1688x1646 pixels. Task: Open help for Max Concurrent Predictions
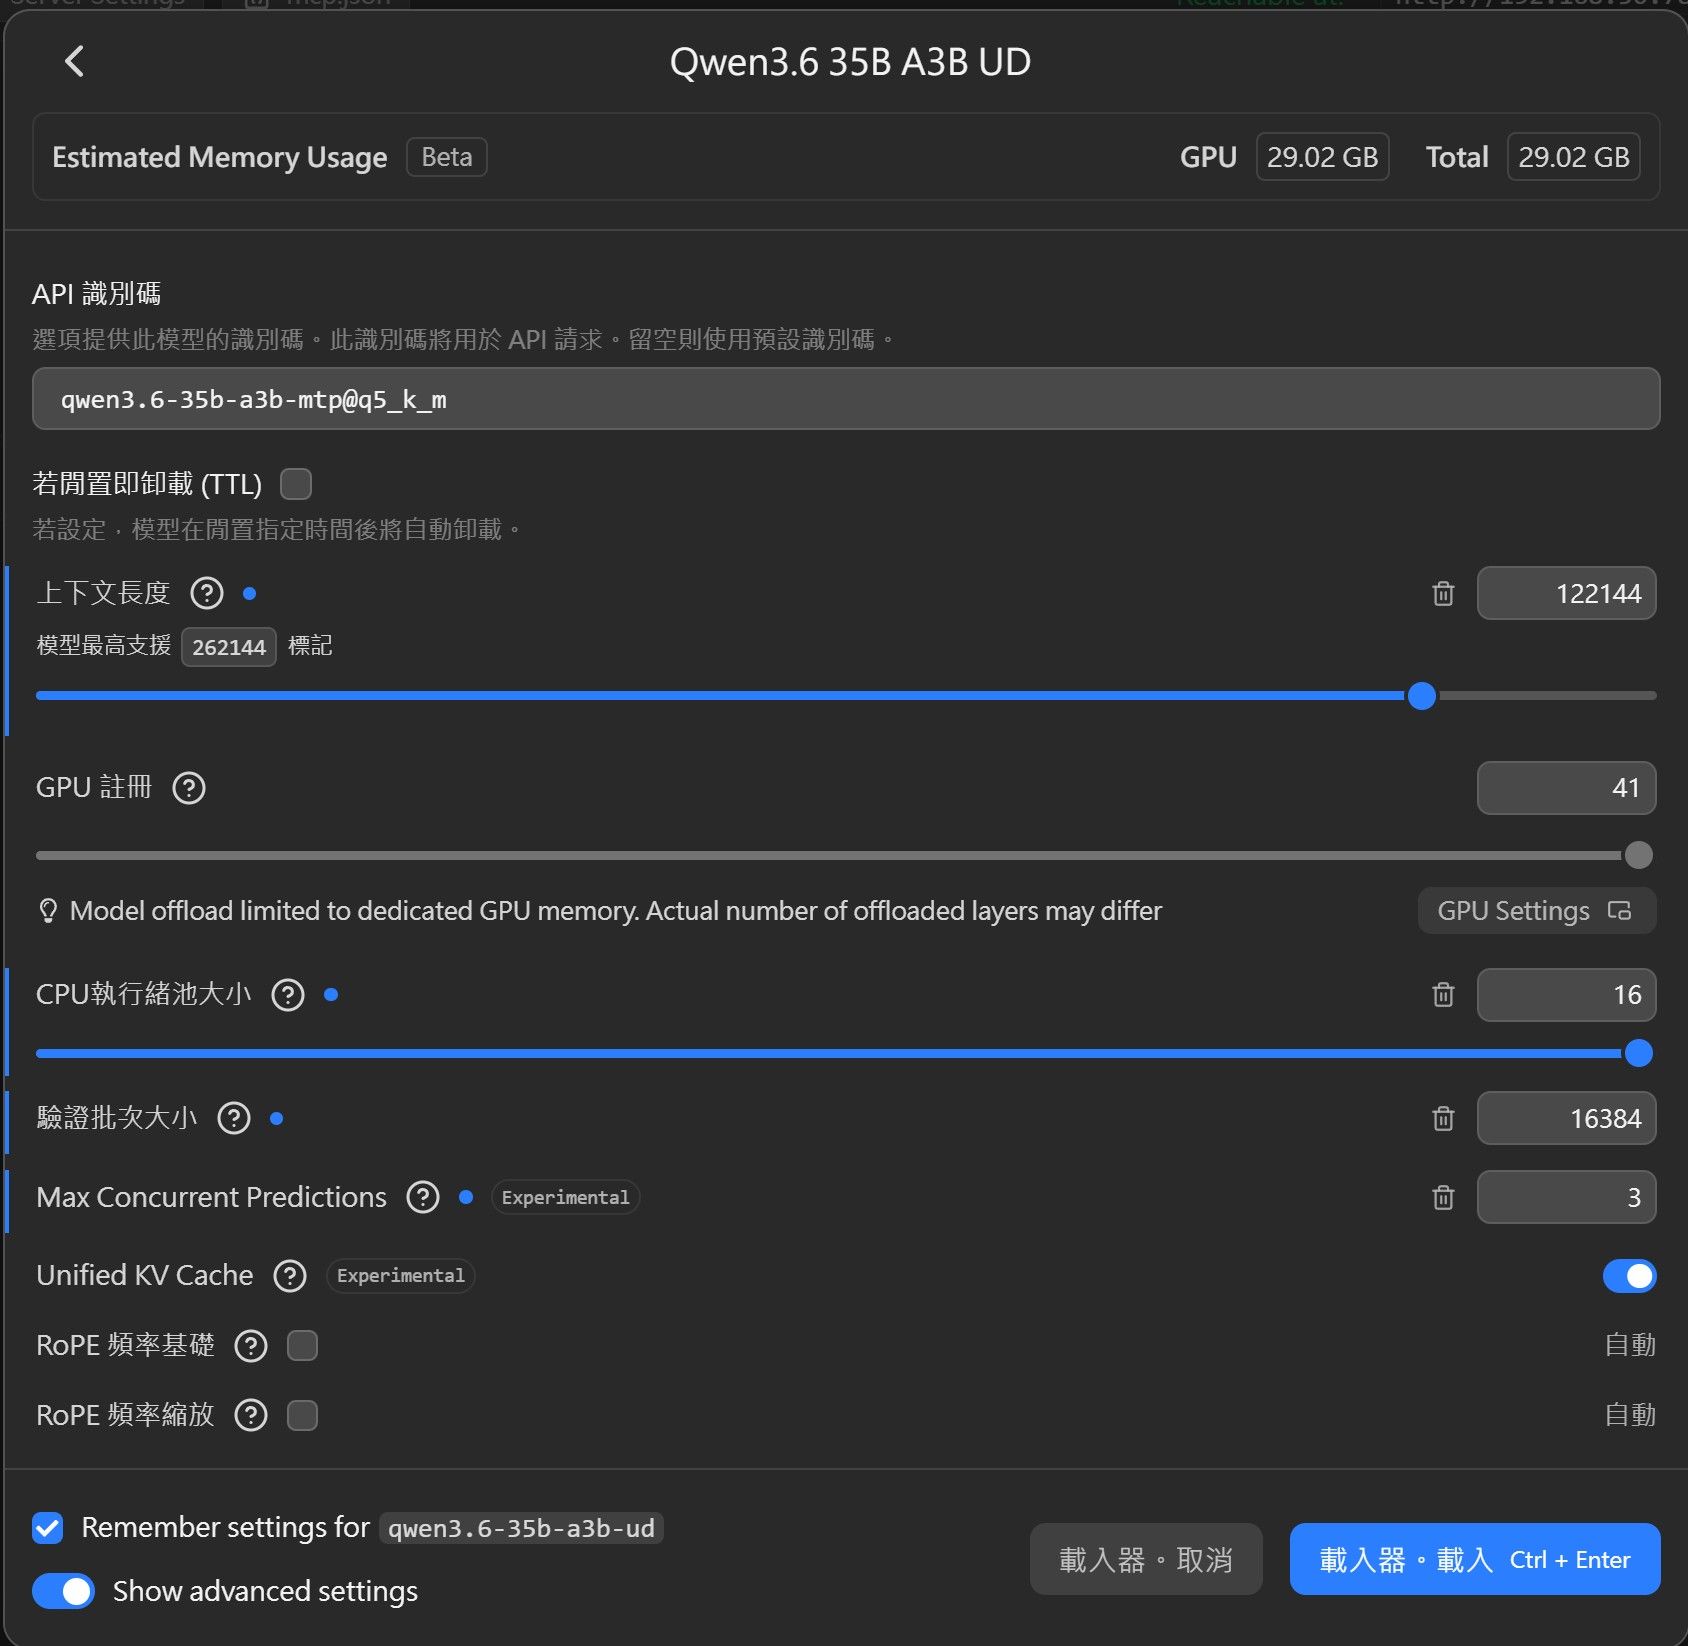(423, 1197)
